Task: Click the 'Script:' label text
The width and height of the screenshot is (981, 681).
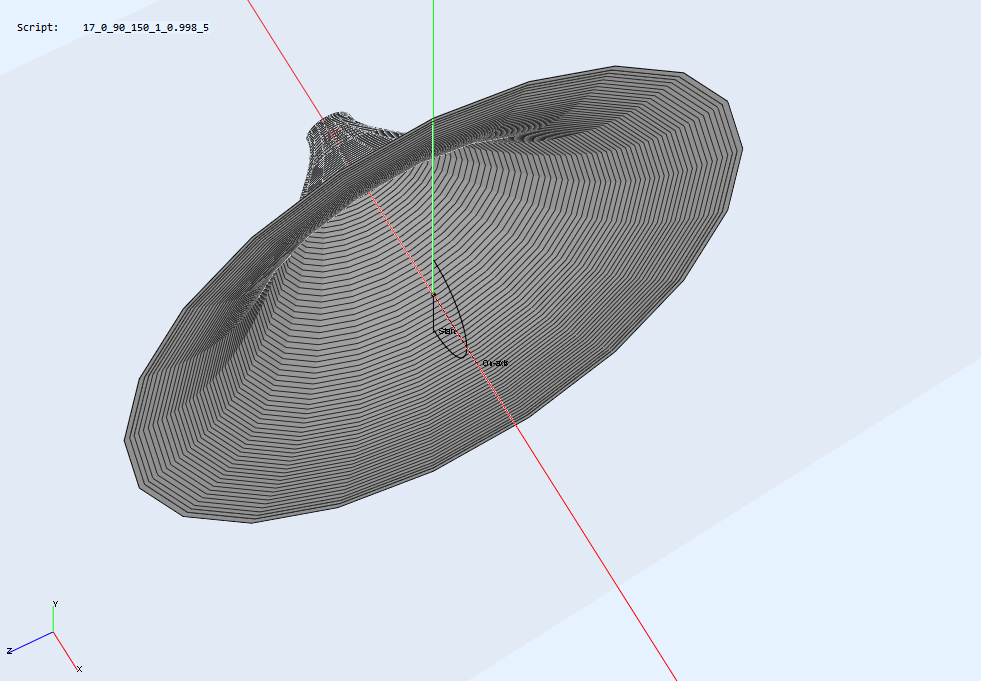Action: coord(38,28)
